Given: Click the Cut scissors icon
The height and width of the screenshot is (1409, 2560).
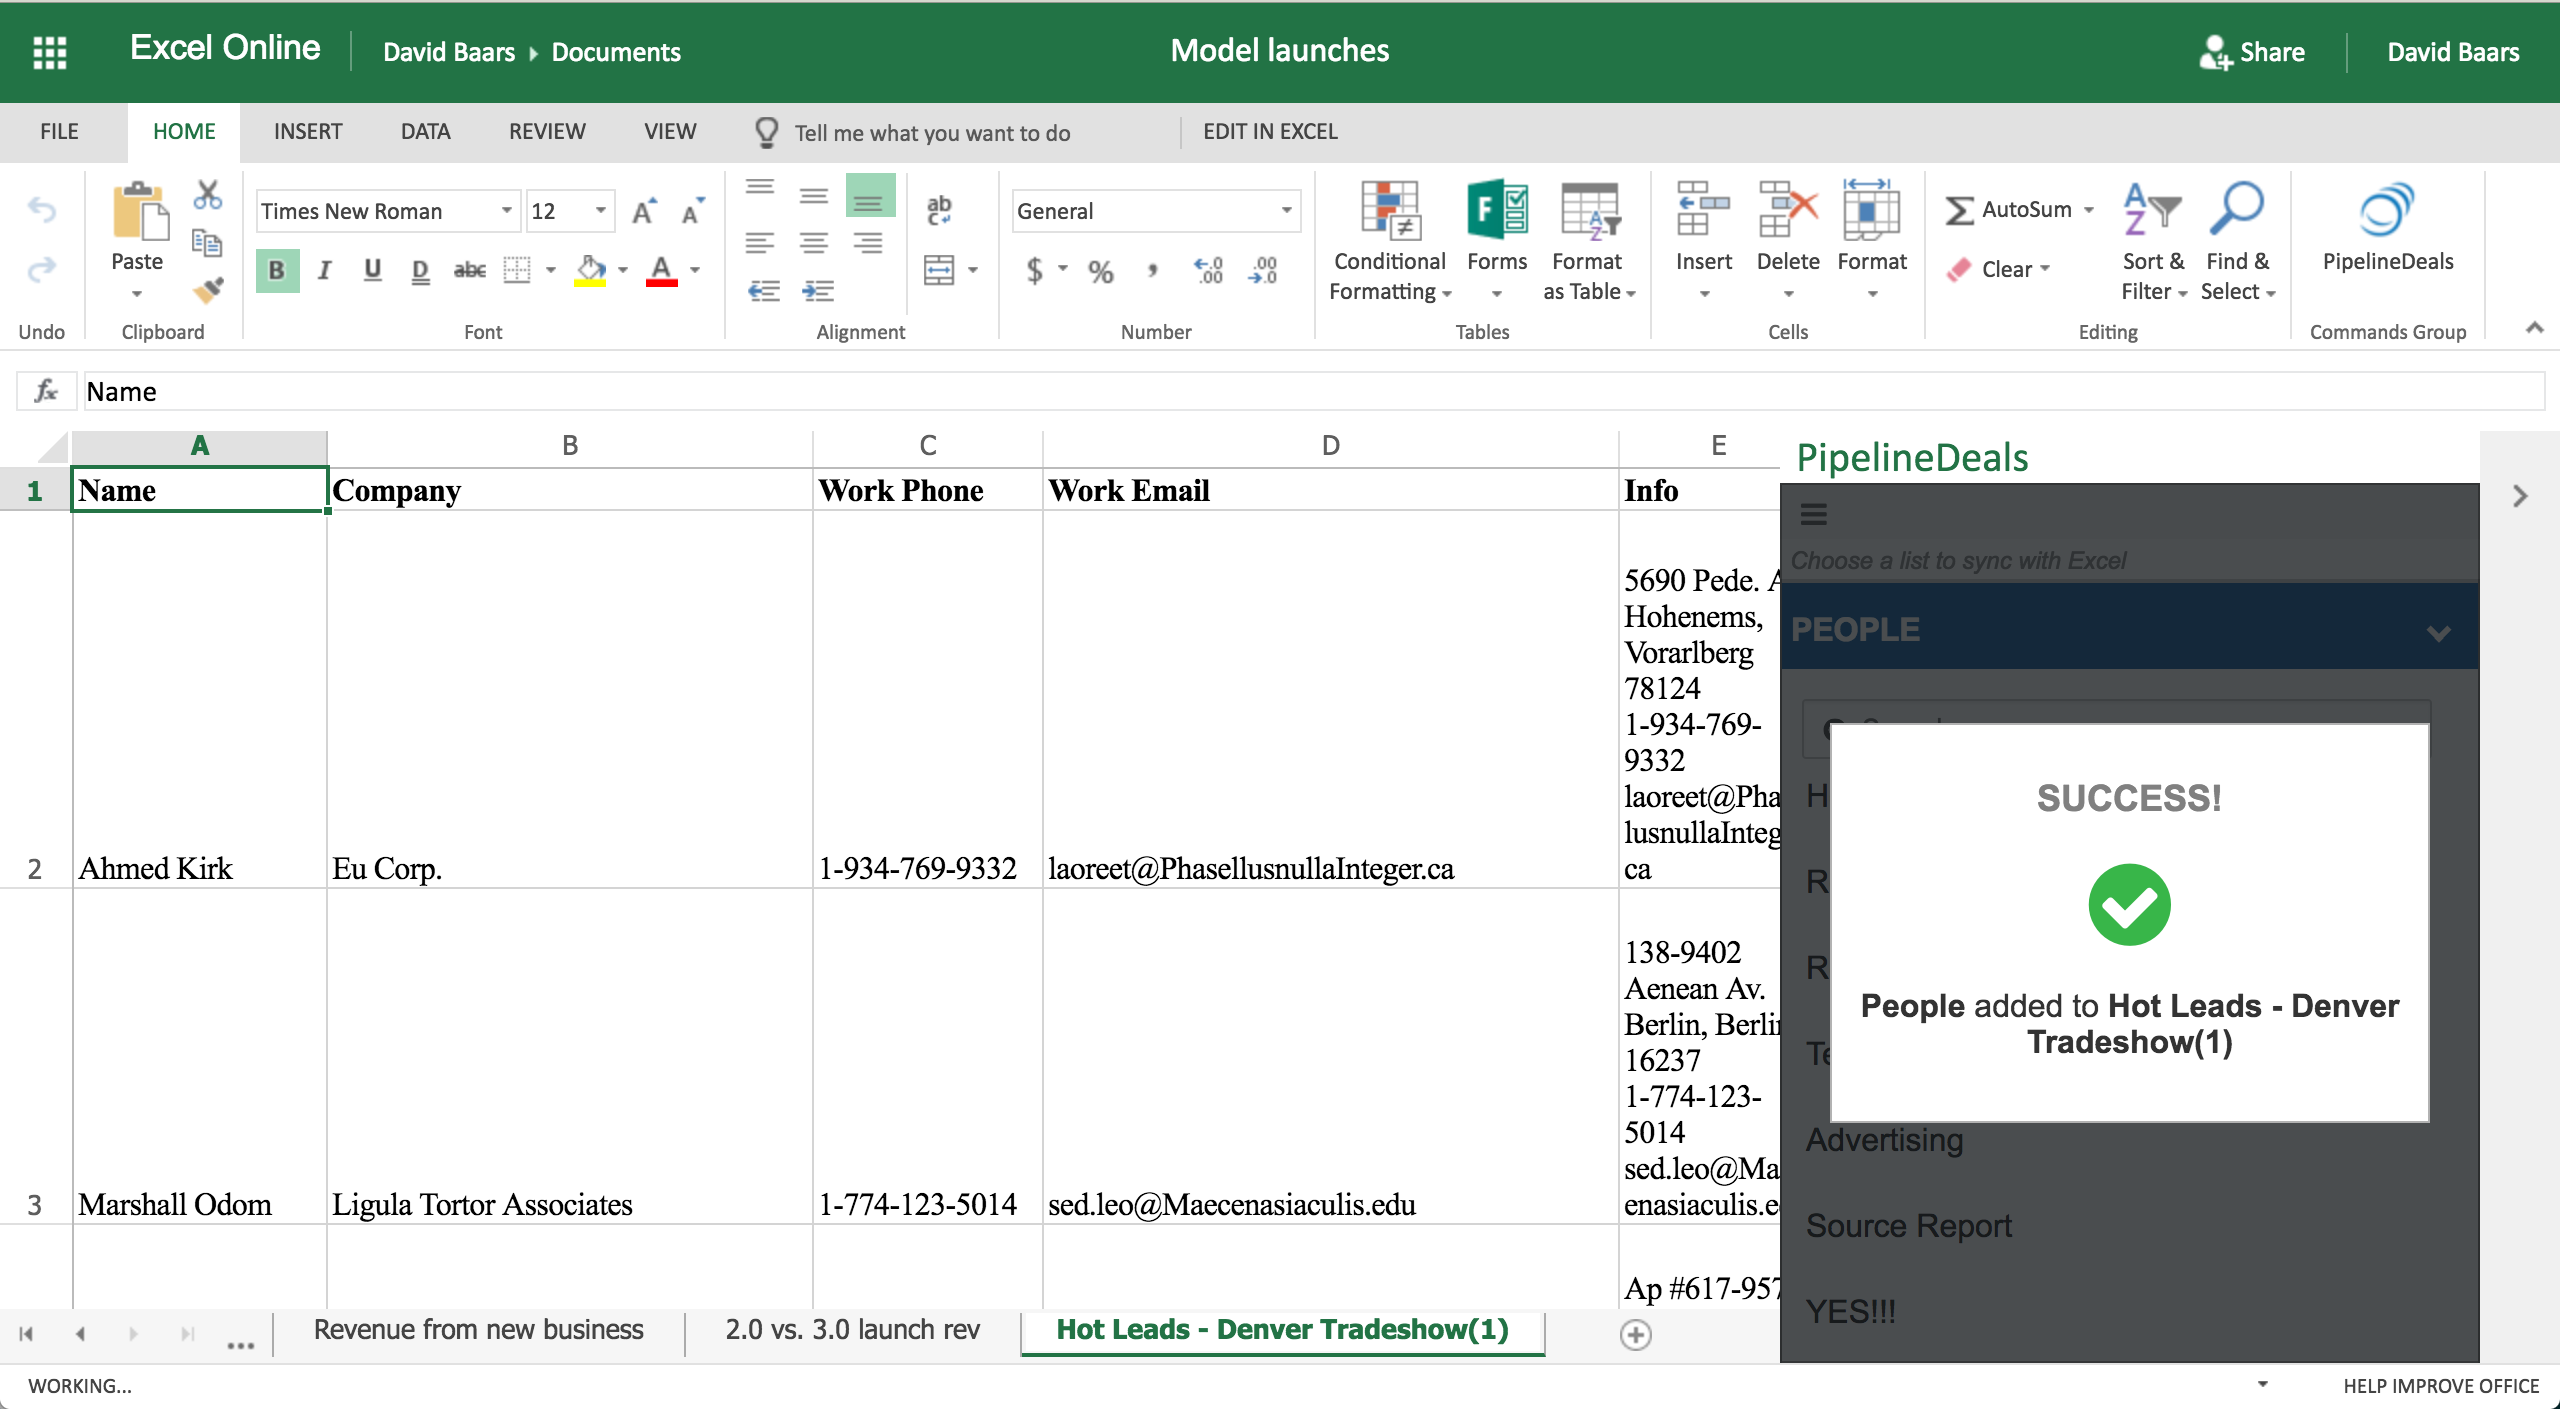Looking at the screenshot, I should 208,194.
